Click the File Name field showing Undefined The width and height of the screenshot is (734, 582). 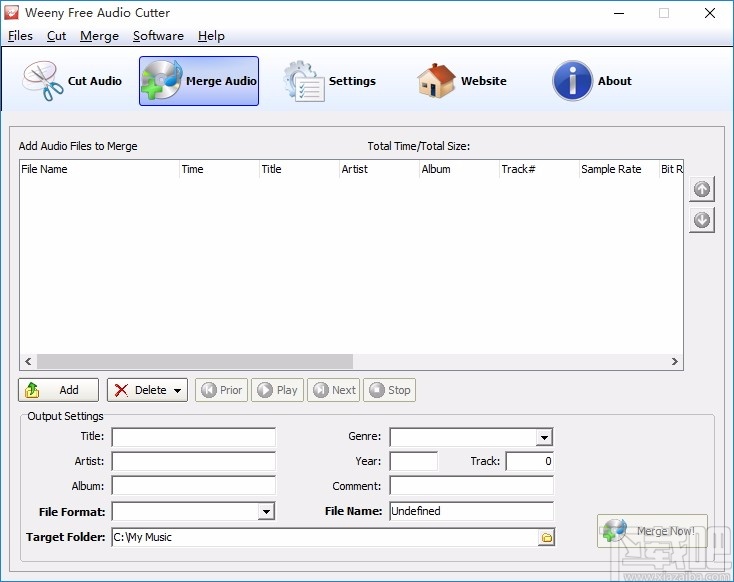(x=471, y=511)
